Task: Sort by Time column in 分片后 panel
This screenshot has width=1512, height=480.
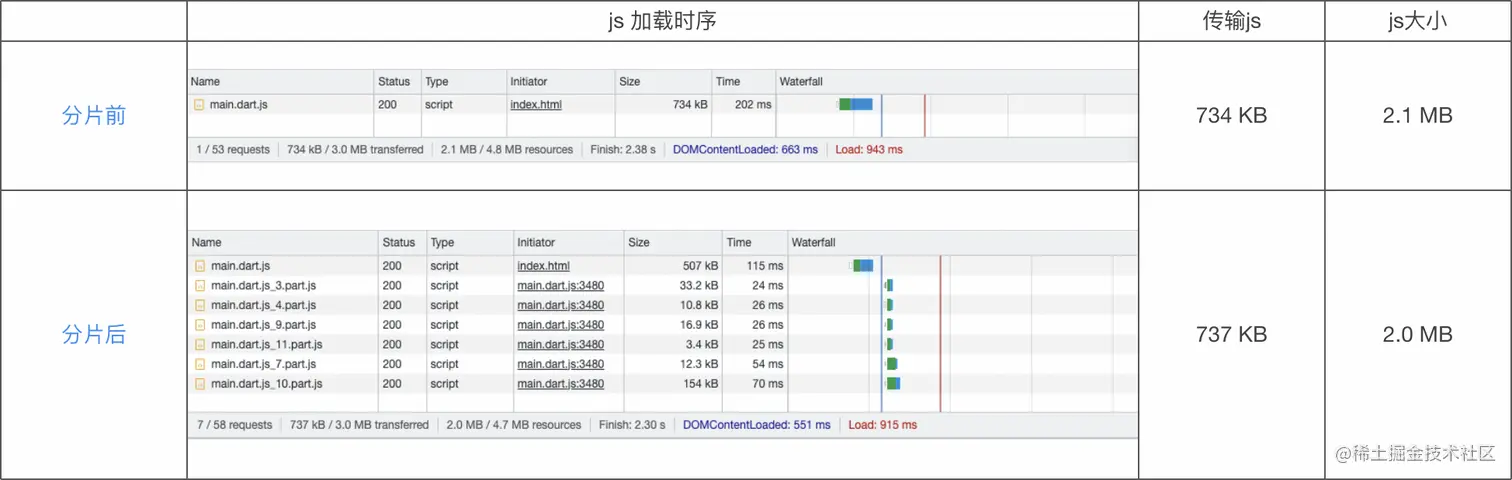Action: pyautogui.click(x=755, y=242)
